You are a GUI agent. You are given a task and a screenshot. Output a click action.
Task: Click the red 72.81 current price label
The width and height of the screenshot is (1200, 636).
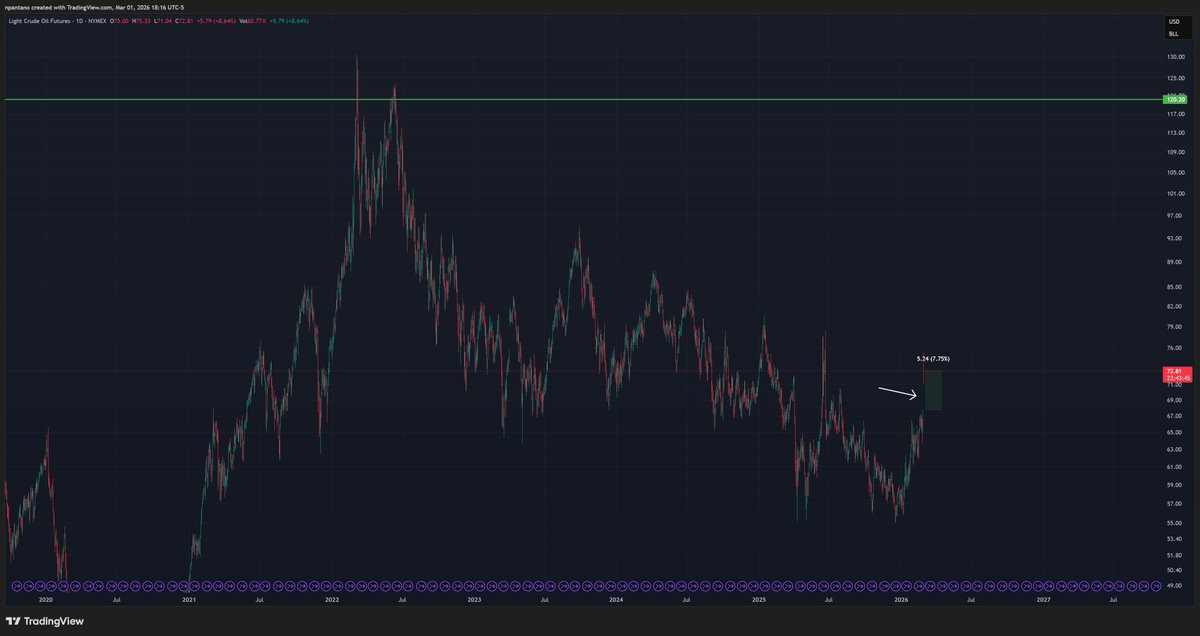(x=1175, y=372)
